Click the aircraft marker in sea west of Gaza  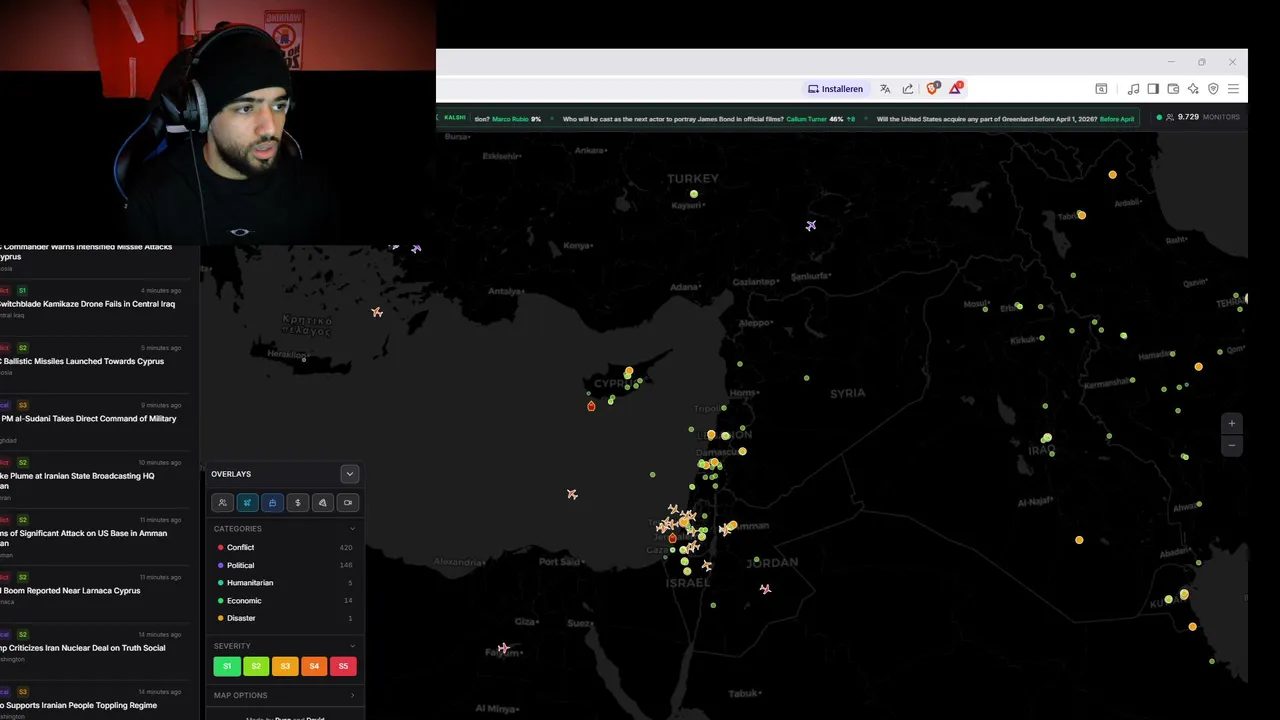(x=572, y=494)
